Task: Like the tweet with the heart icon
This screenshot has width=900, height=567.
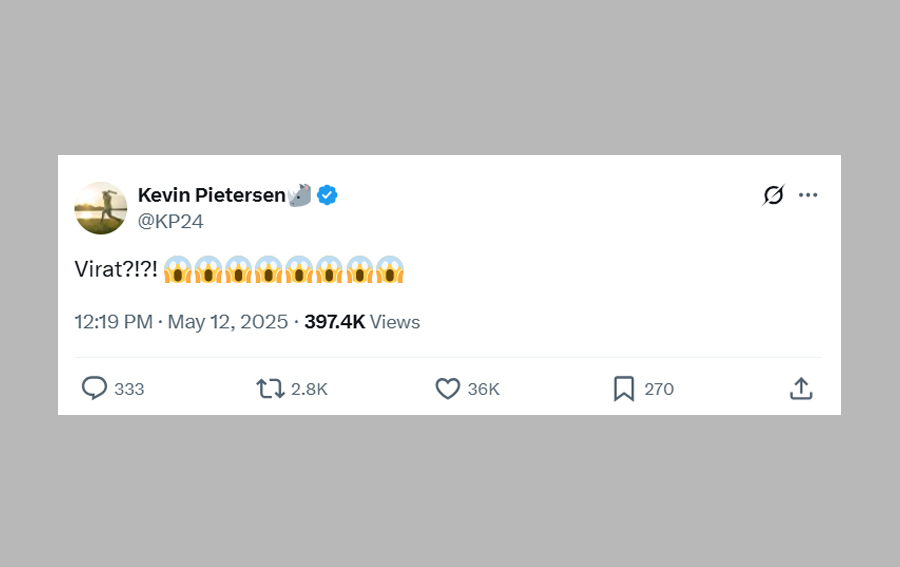Action: pos(448,388)
